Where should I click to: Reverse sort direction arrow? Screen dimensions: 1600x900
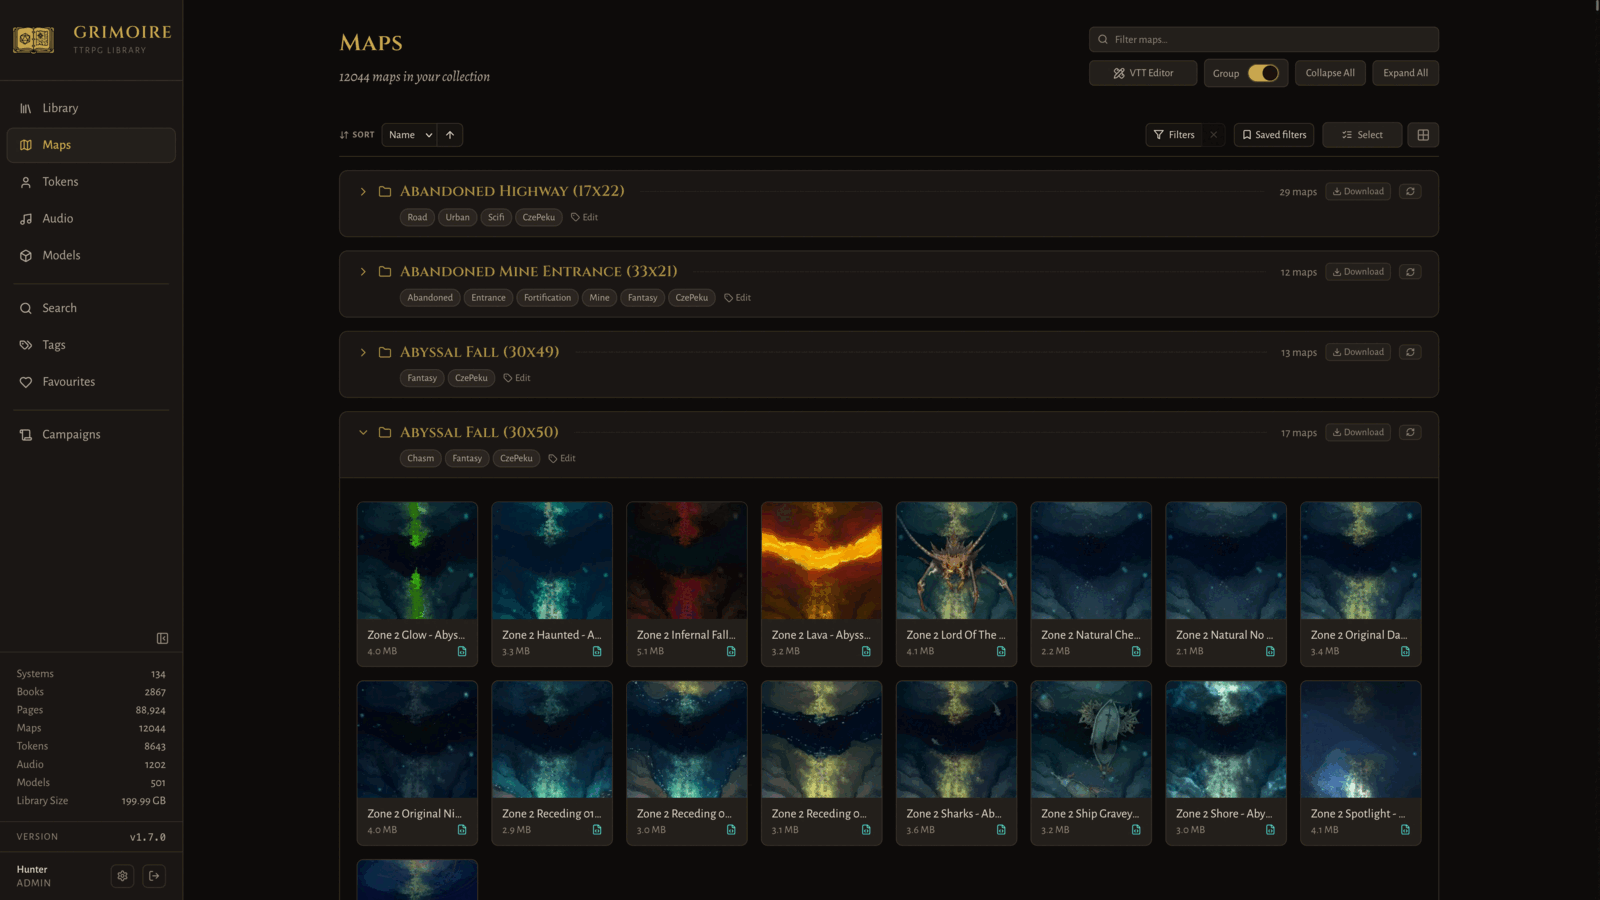450,135
